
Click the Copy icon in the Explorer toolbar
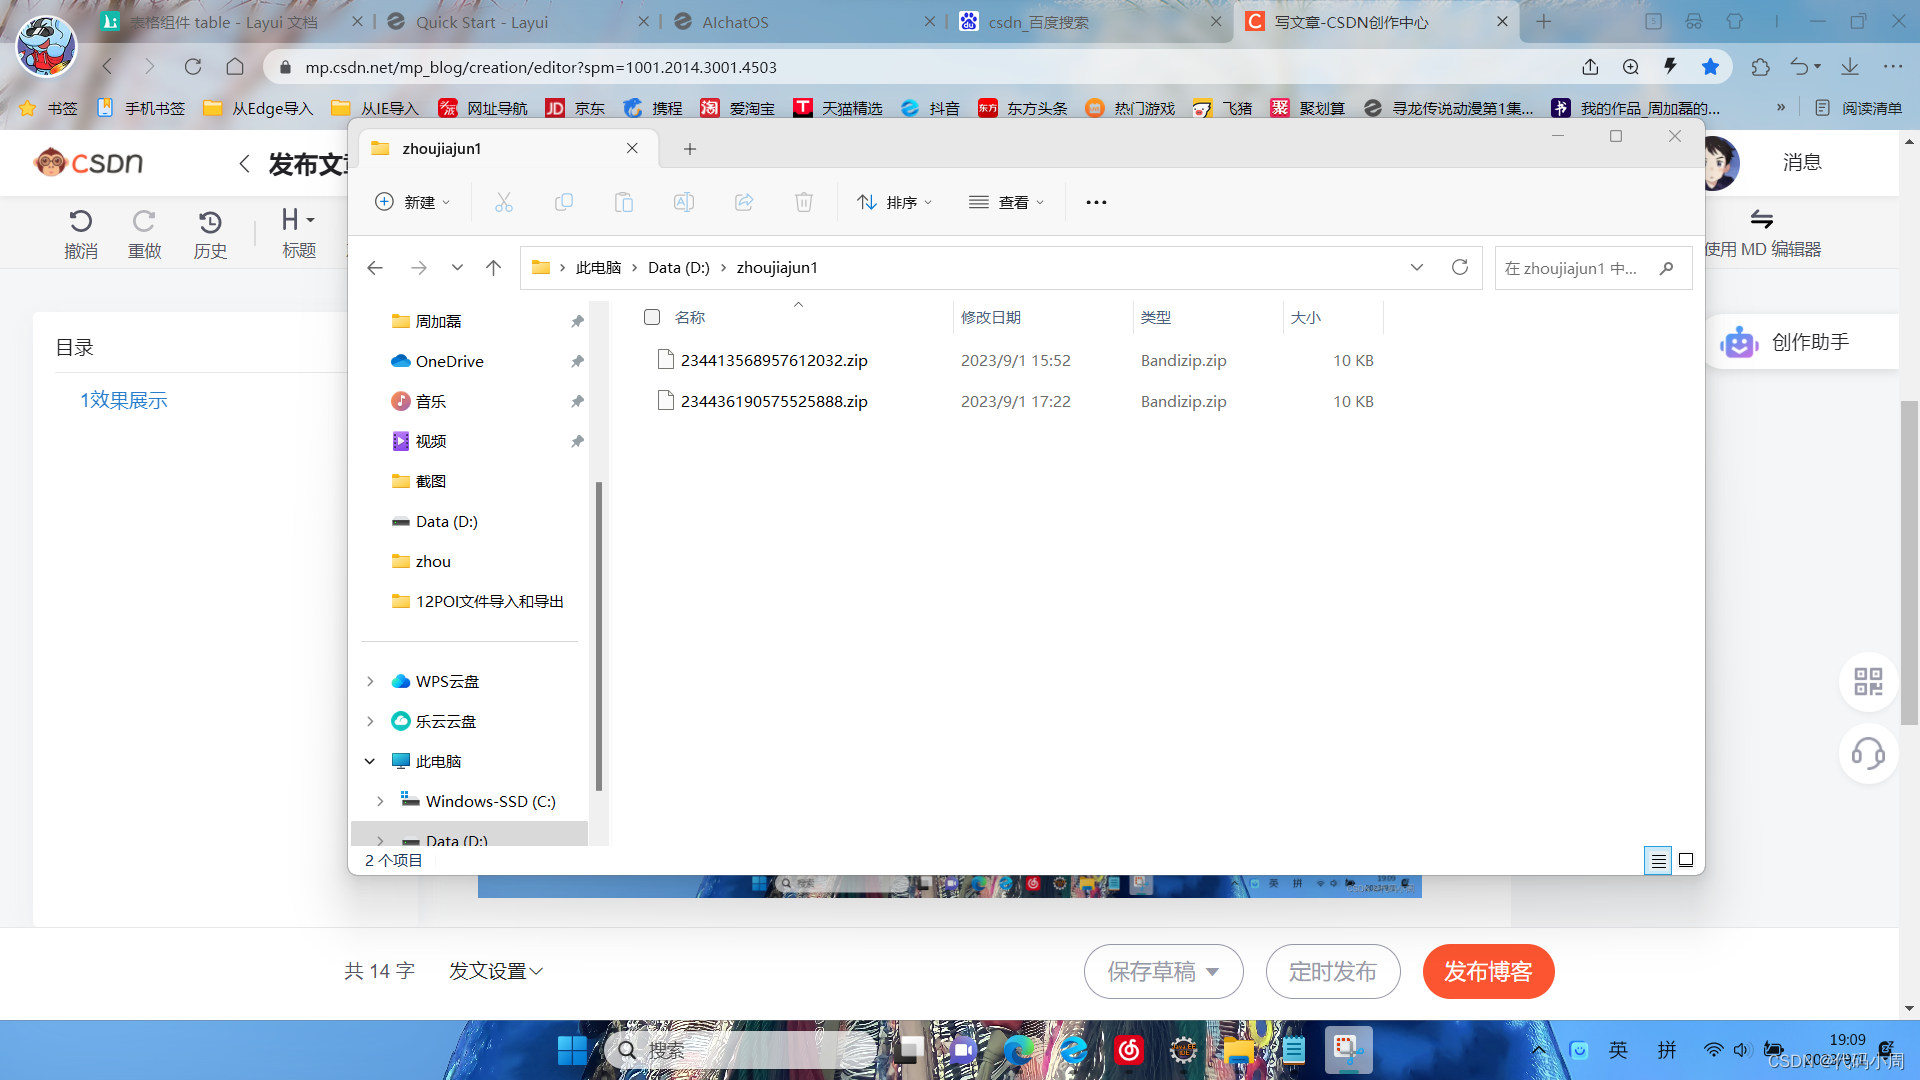[563, 201]
